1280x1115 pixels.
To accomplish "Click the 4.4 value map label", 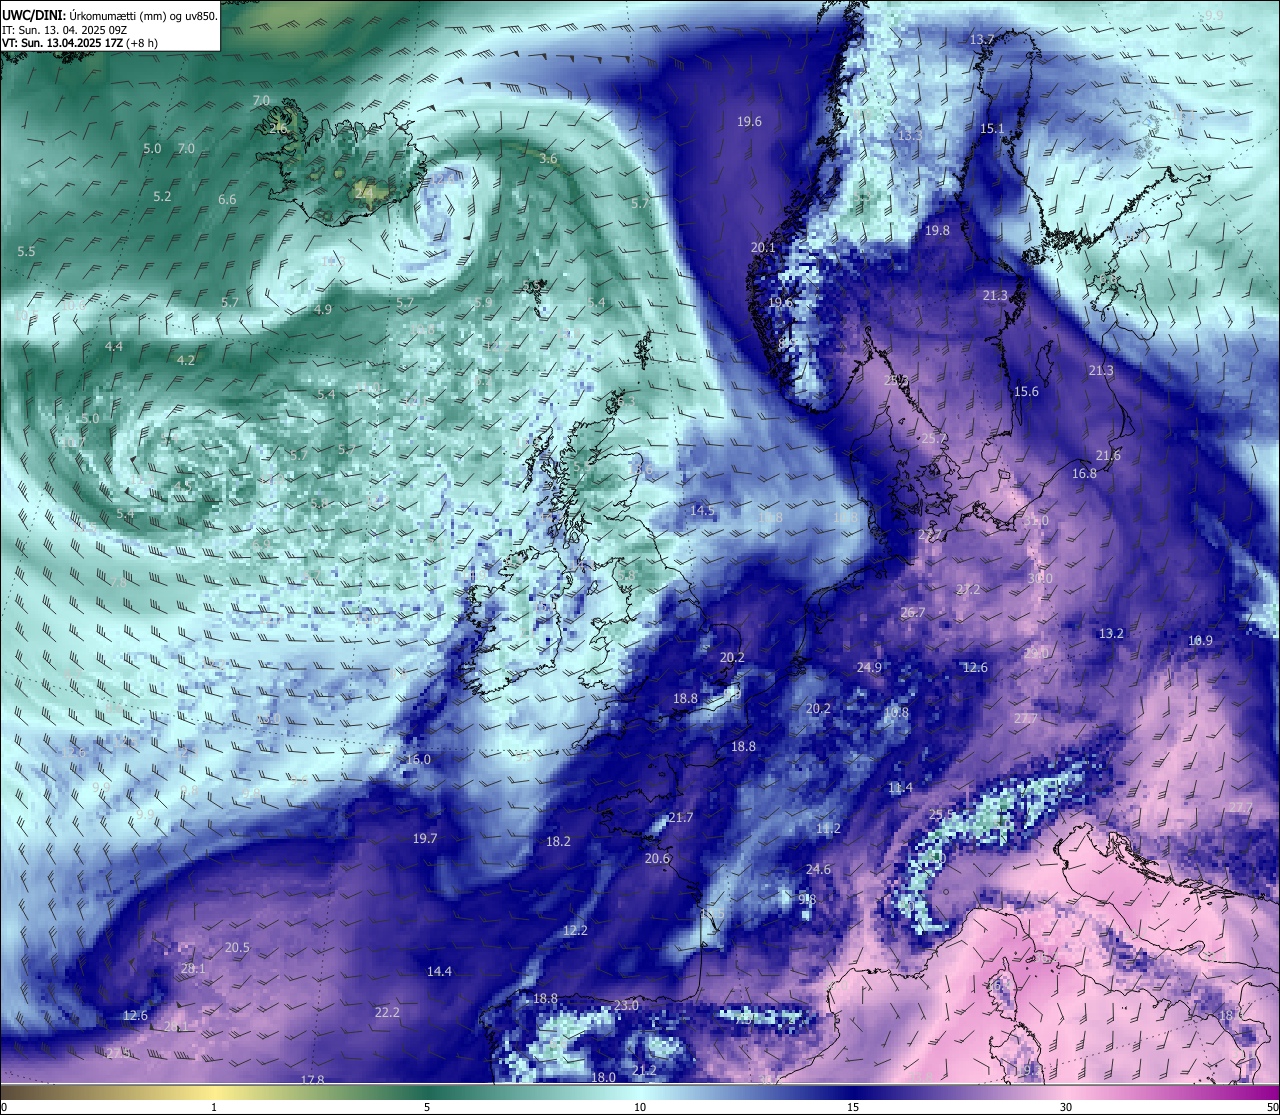I will tap(113, 347).
